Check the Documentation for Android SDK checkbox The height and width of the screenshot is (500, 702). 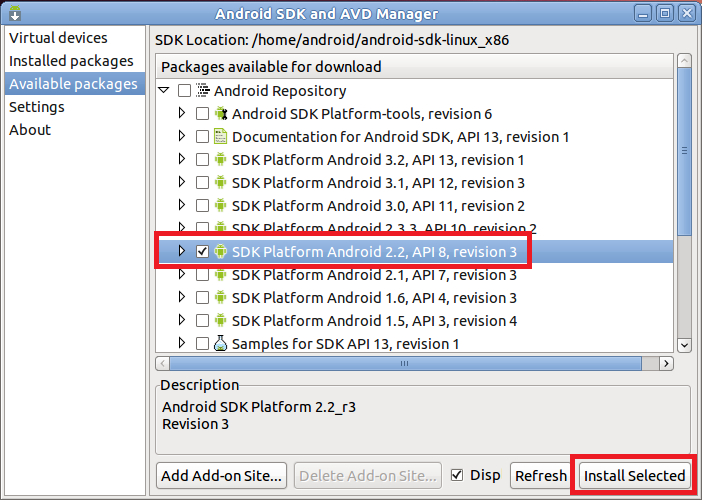pos(202,137)
